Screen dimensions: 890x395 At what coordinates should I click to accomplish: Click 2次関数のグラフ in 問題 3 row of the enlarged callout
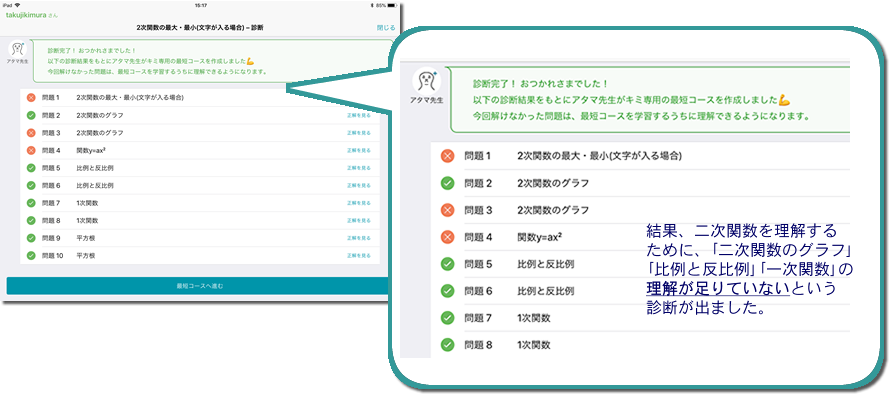coord(553,210)
